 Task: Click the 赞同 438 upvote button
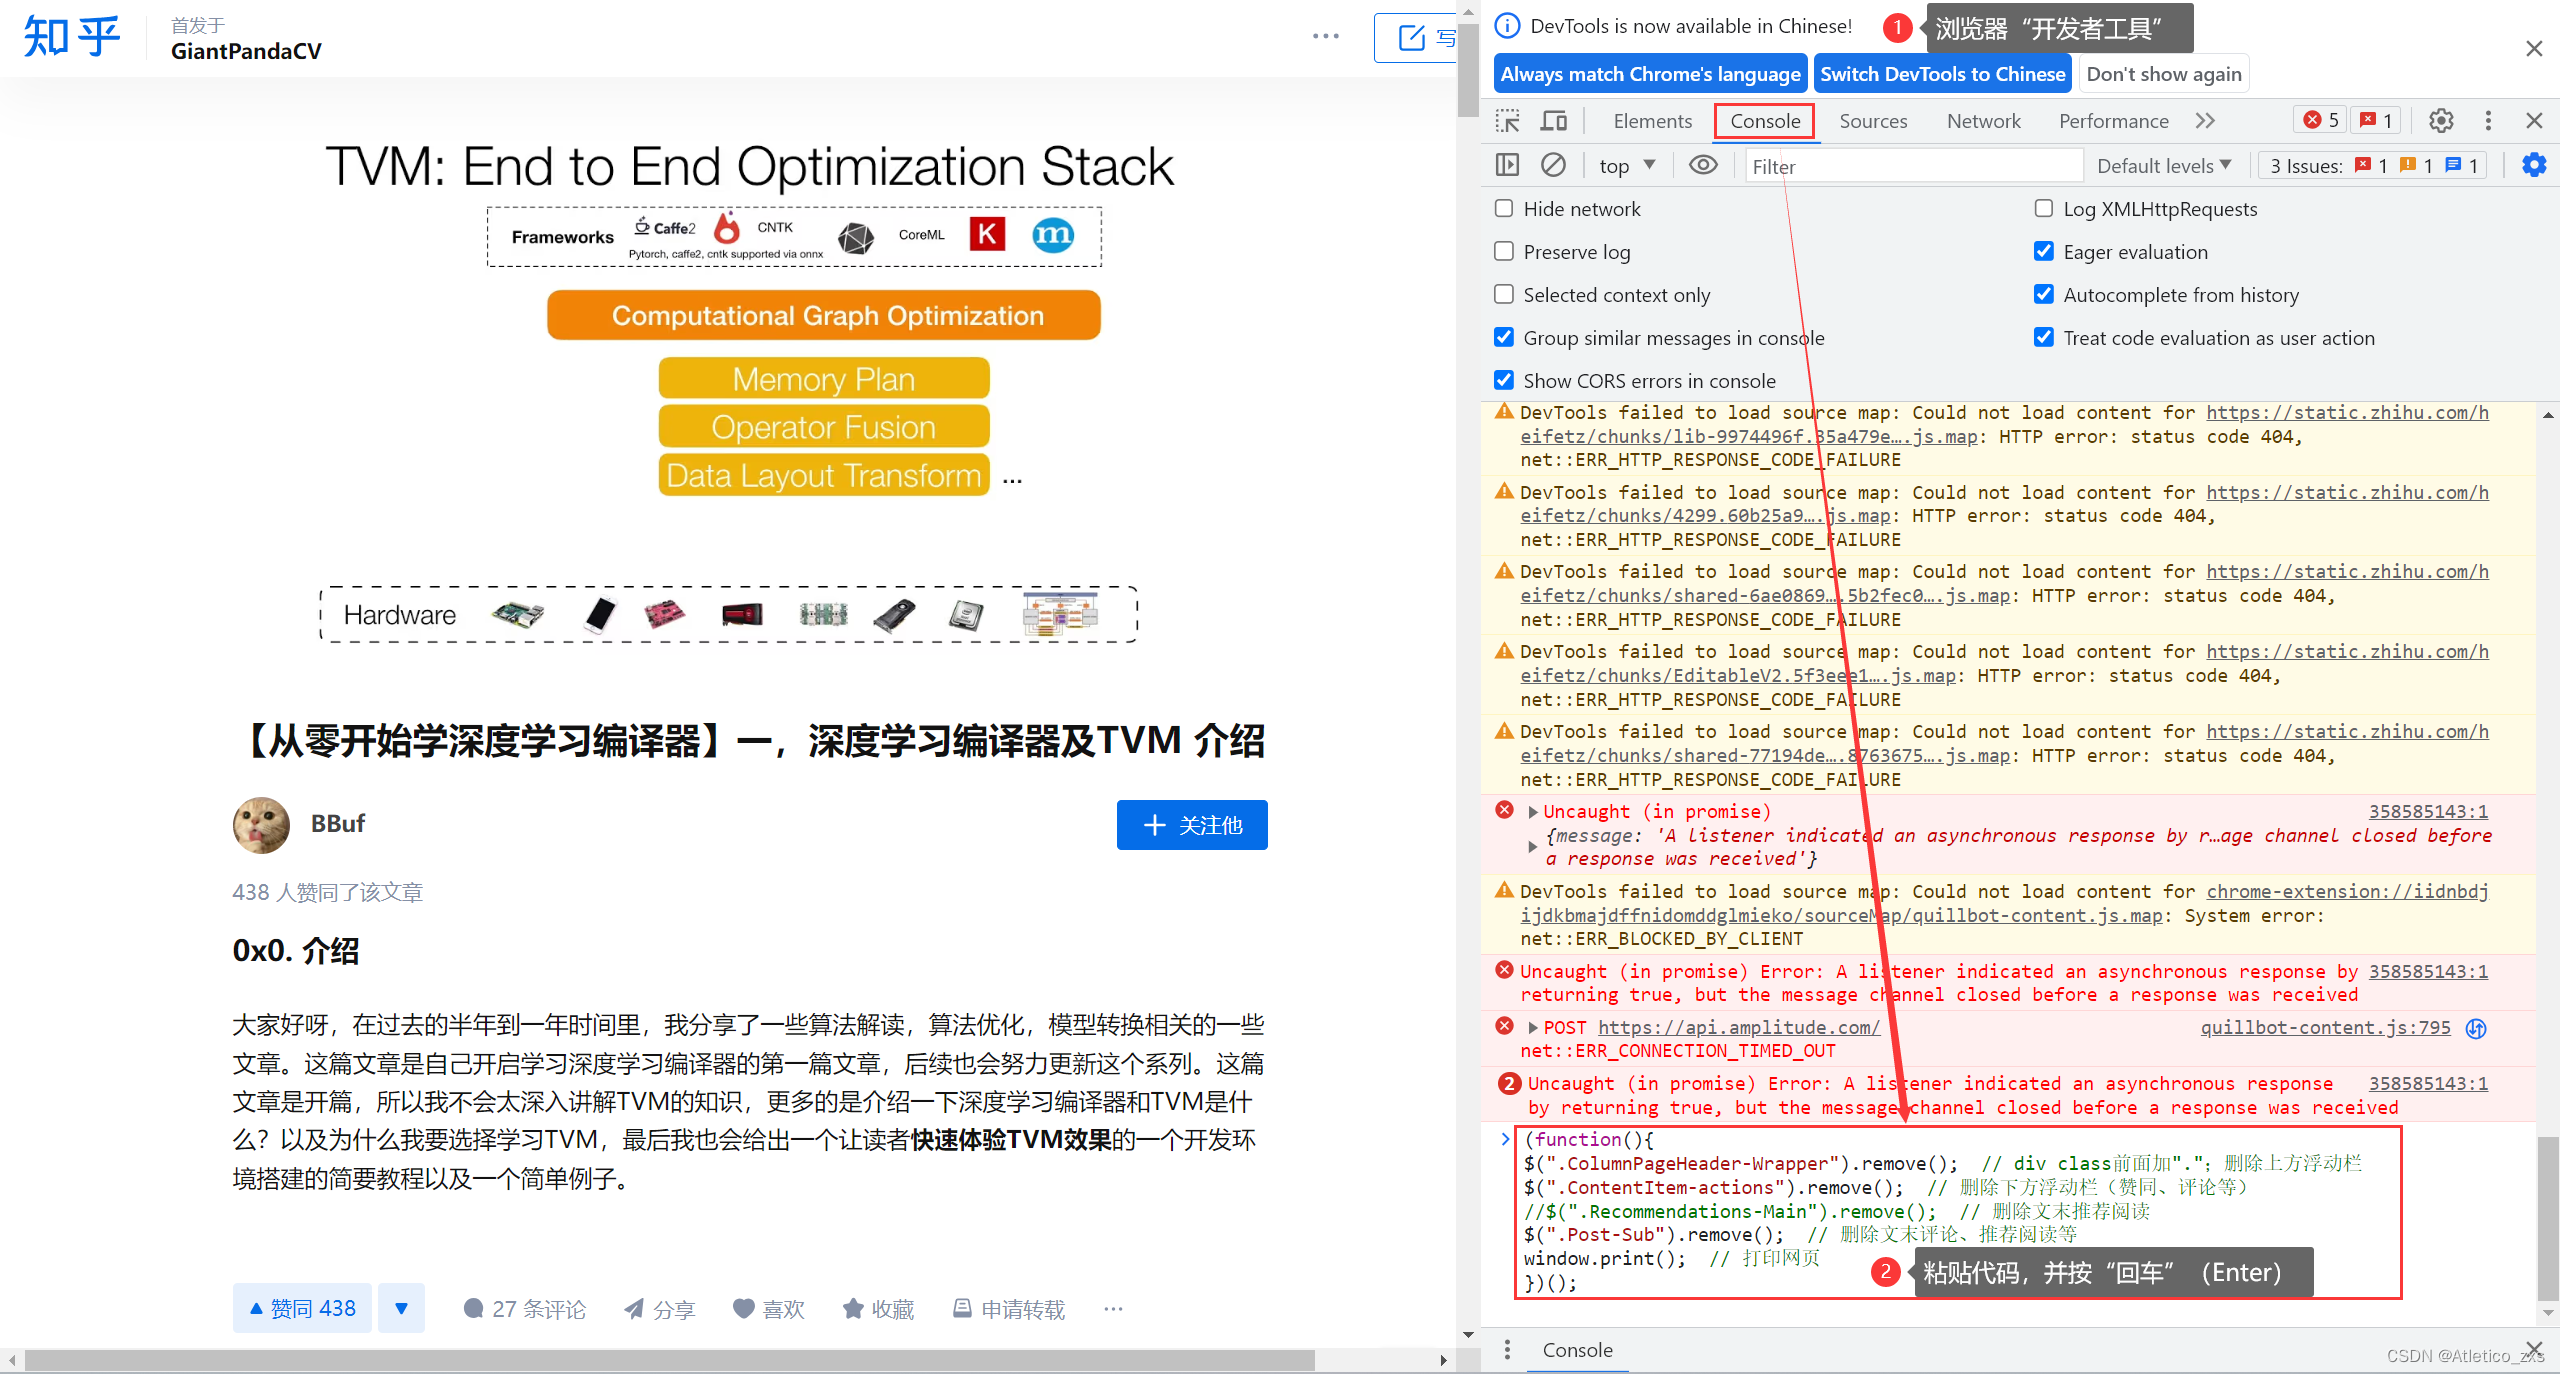coord(302,1308)
